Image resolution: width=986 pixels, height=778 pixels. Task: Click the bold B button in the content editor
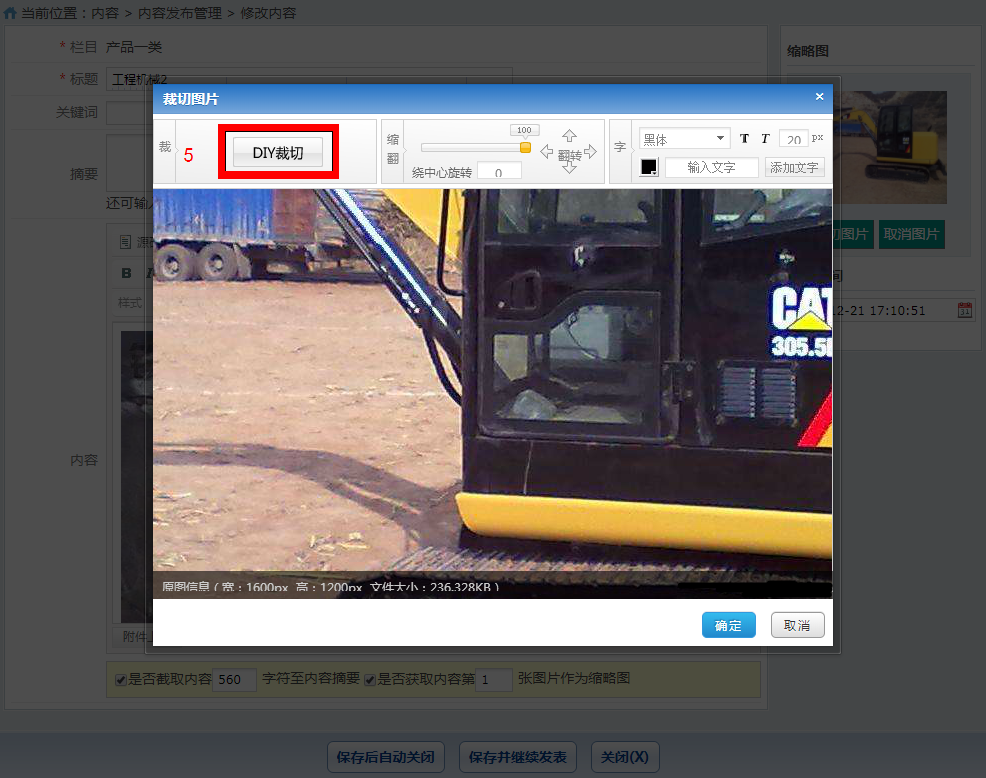(x=126, y=273)
